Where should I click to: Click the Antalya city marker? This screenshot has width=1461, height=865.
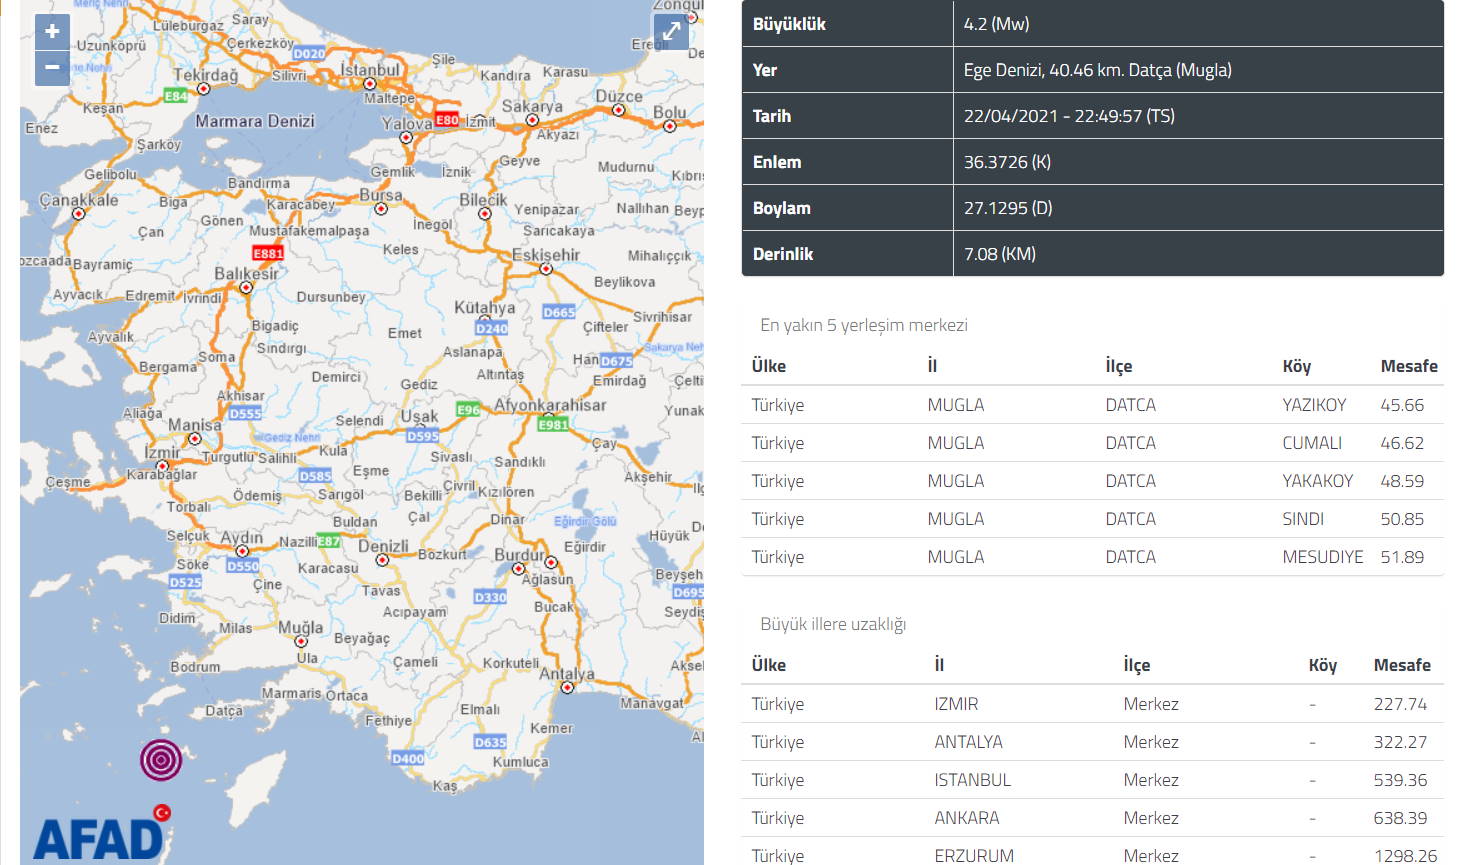[x=567, y=687]
